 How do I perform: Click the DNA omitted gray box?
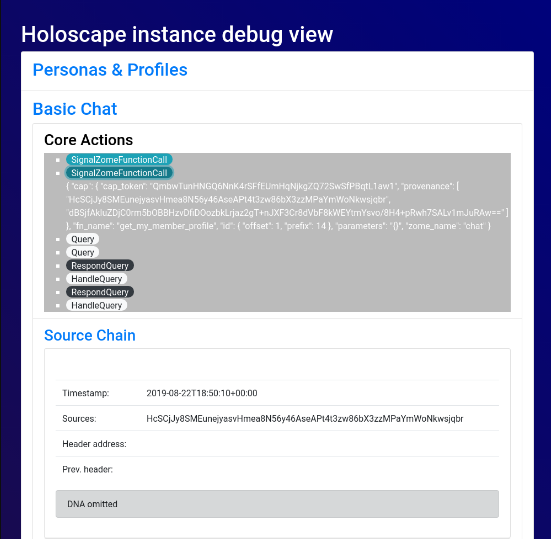tap(277, 504)
